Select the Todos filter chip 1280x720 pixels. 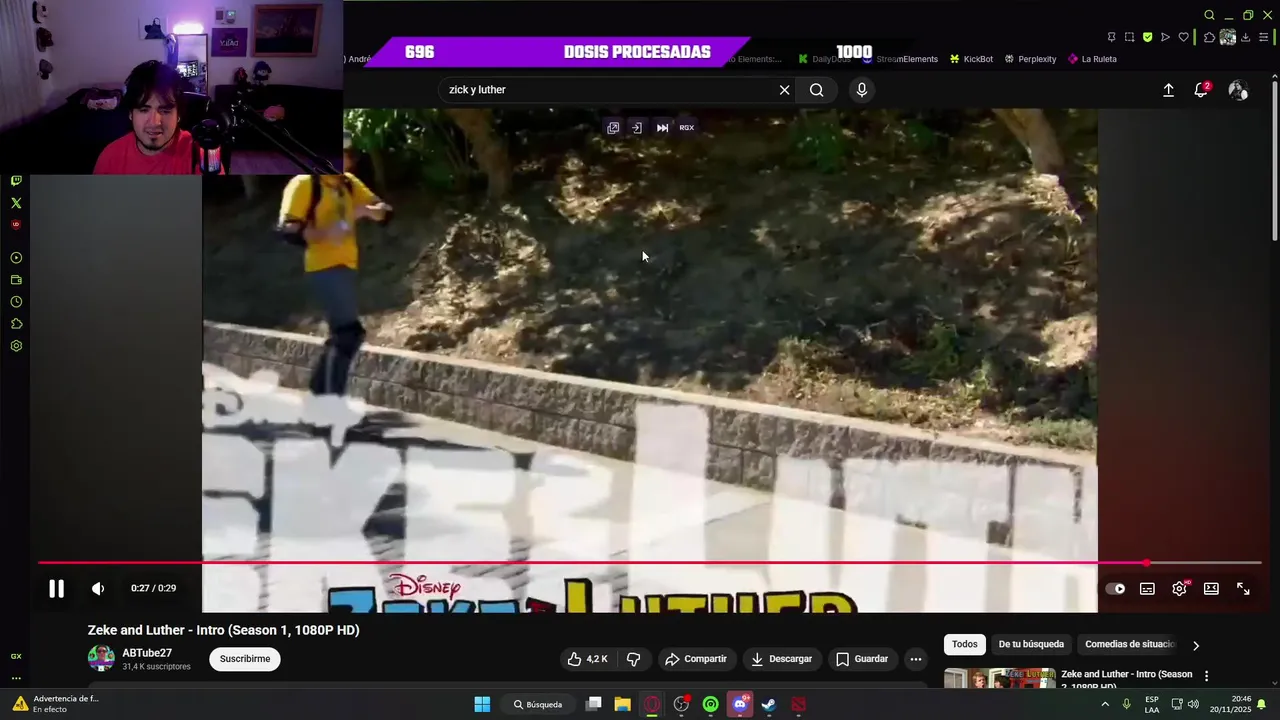click(965, 645)
